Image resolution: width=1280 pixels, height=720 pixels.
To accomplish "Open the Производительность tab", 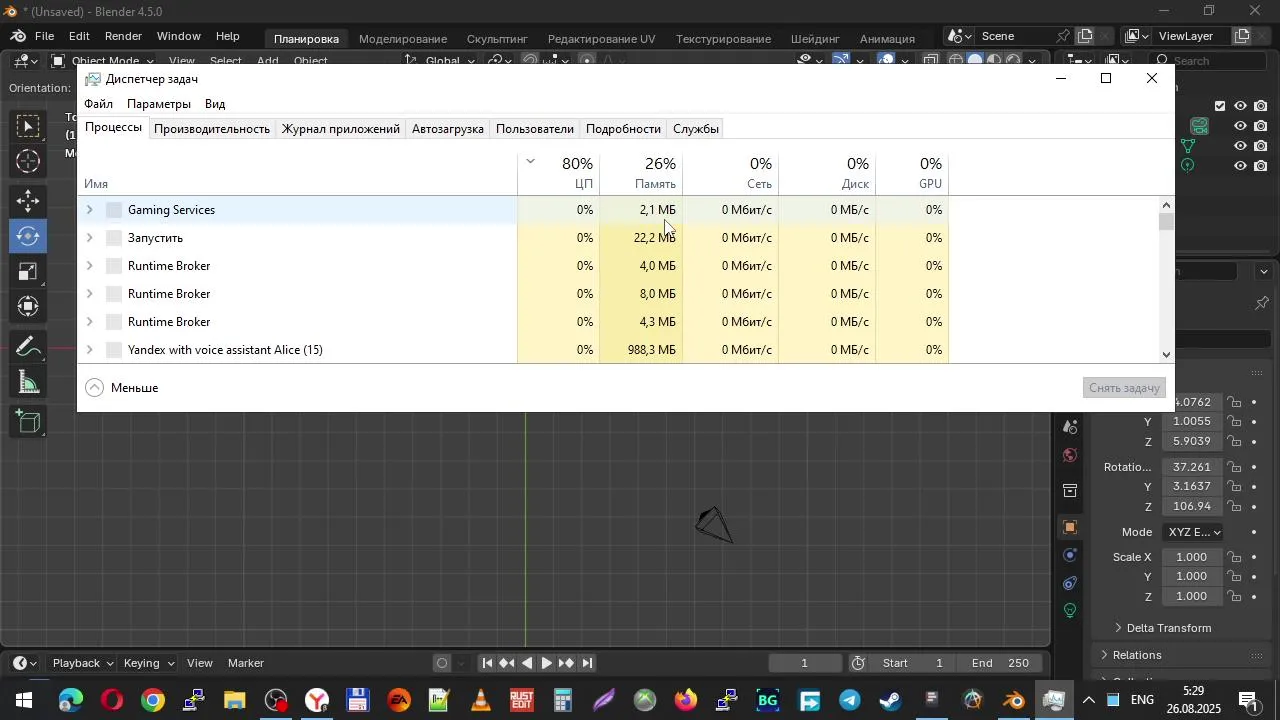I will pyautogui.click(x=212, y=129).
